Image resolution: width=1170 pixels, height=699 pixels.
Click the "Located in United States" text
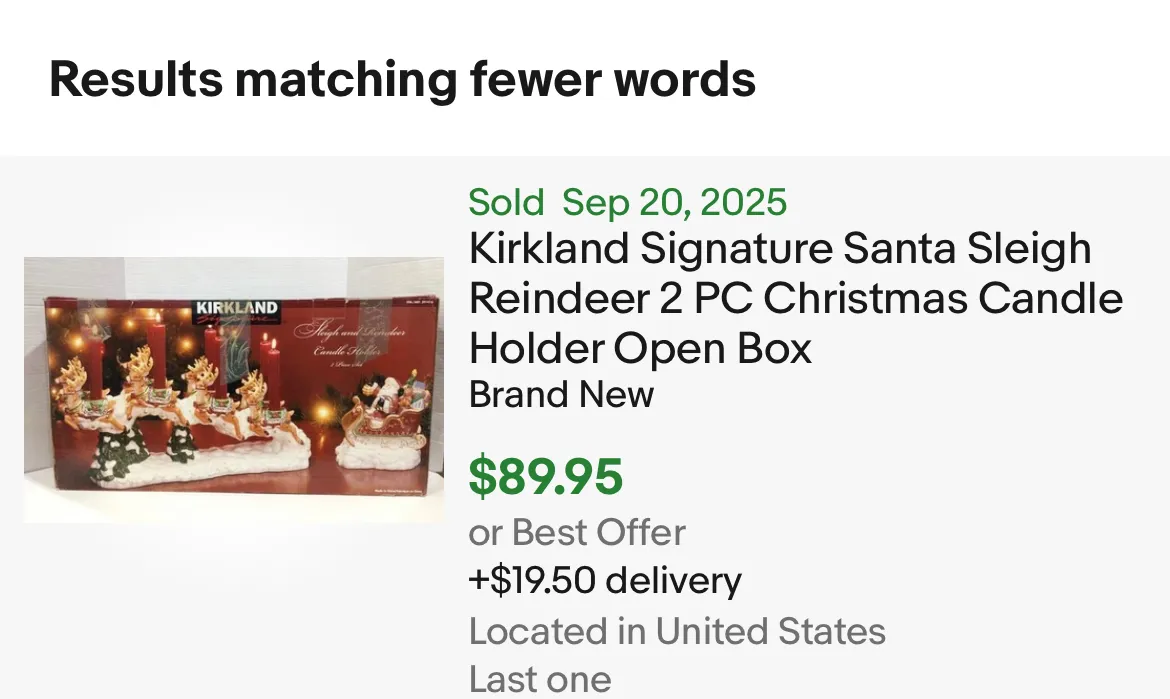pyautogui.click(x=677, y=631)
